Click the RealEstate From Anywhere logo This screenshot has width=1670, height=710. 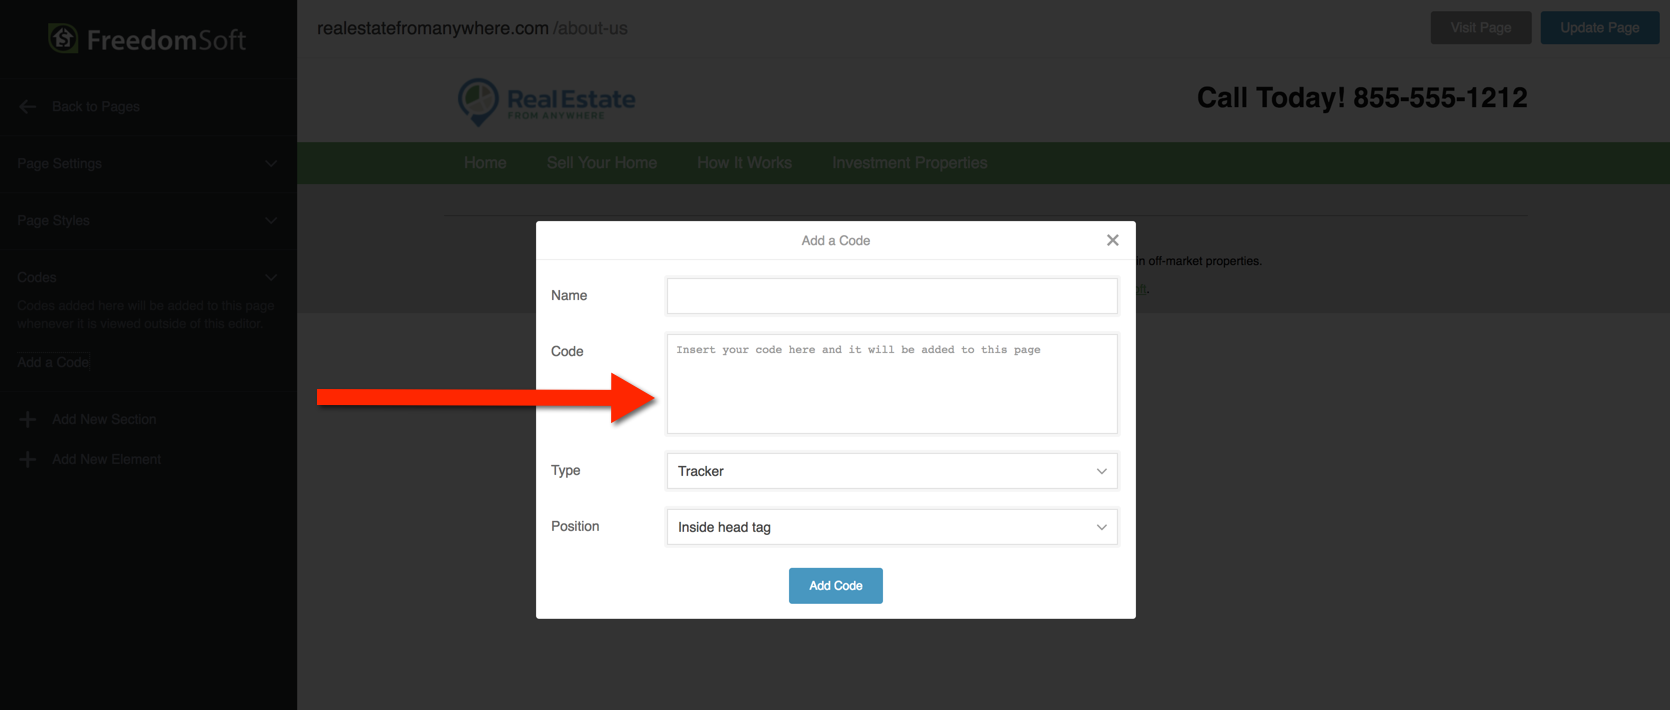(x=547, y=102)
